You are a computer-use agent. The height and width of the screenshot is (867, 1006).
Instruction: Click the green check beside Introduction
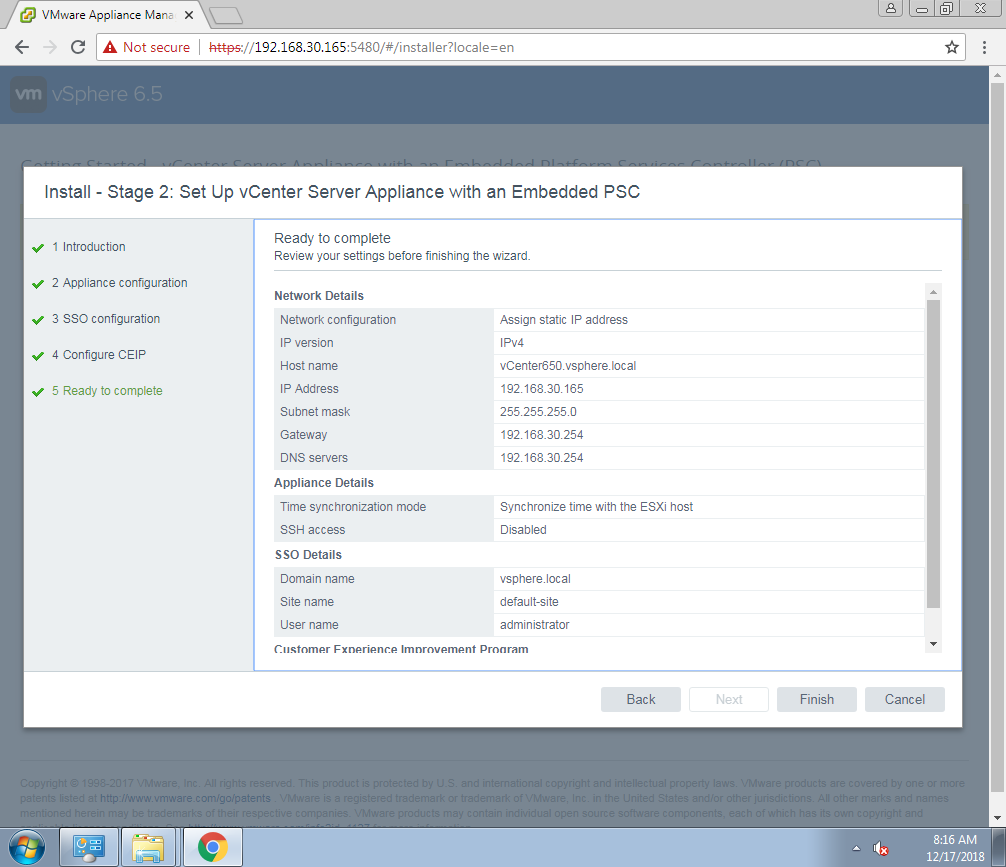[x=38, y=248]
